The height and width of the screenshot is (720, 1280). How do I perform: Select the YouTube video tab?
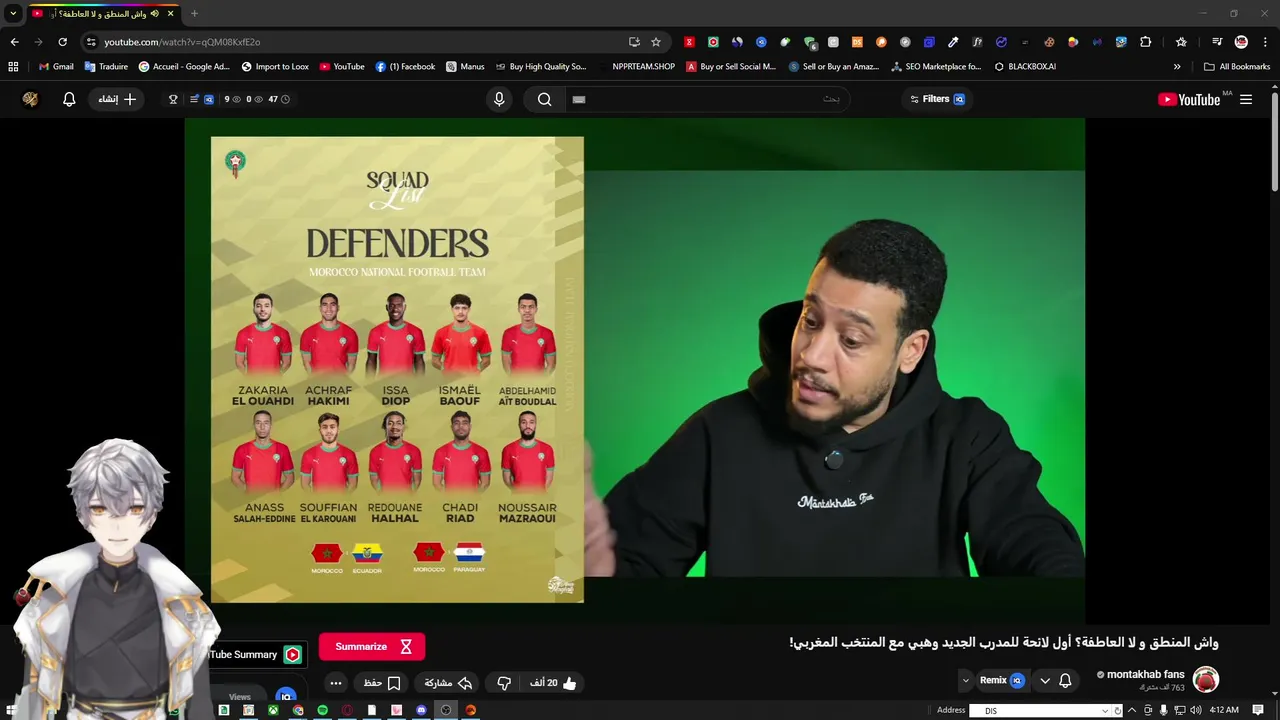click(x=103, y=13)
